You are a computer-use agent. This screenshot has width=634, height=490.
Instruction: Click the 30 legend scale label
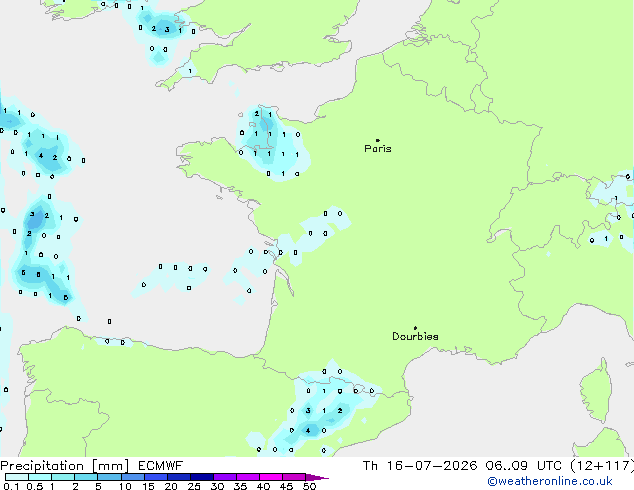(217, 486)
